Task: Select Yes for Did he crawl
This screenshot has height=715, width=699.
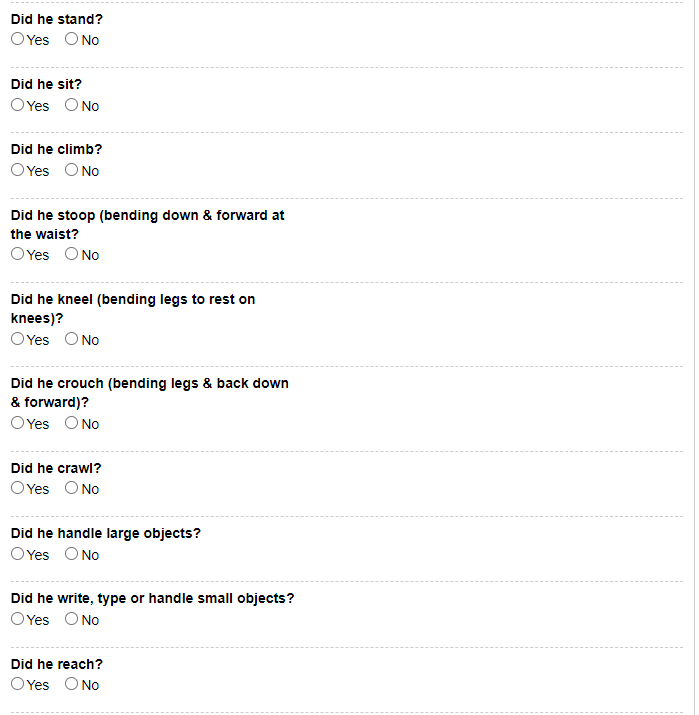Action: pos(18,488)
